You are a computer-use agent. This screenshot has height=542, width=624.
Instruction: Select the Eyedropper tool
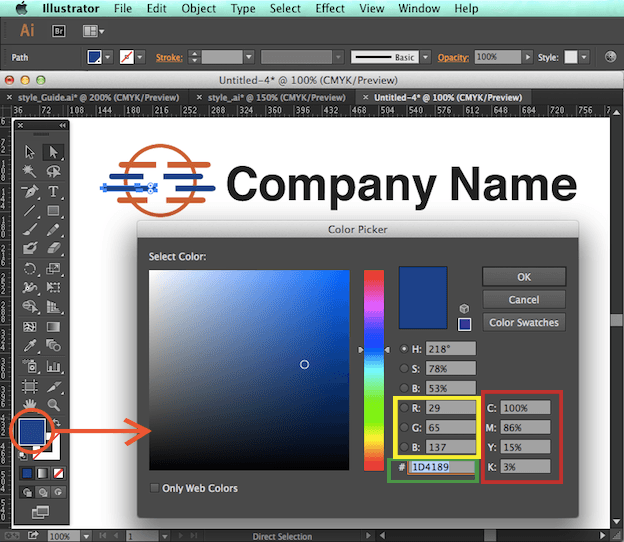pyautogui.click(x=30, y=345)
